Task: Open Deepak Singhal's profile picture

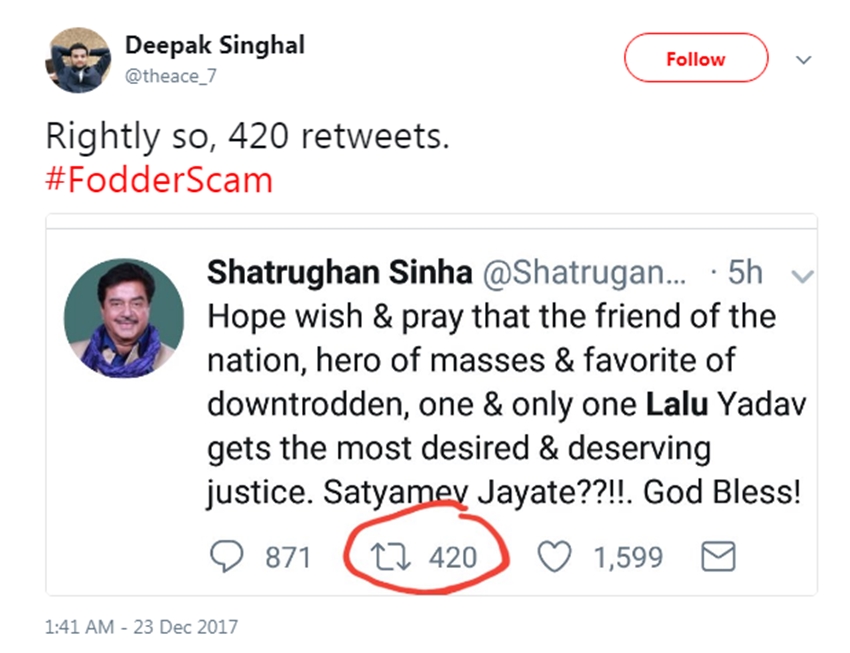Action: [x=77, y=61]
